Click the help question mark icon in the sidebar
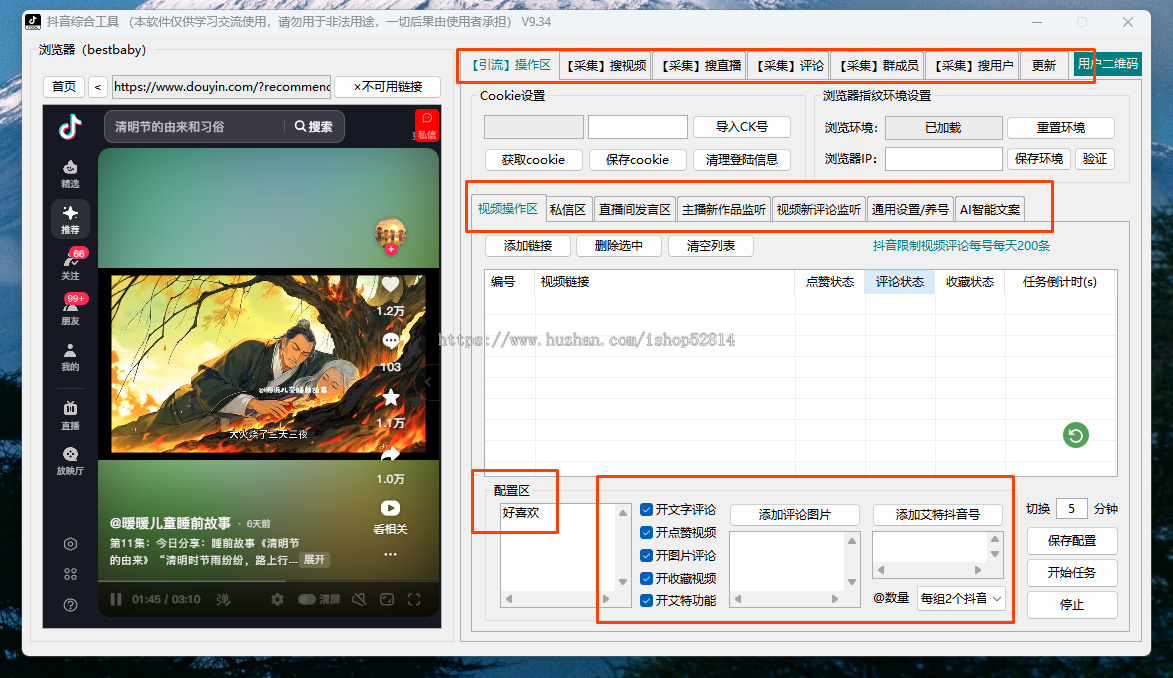 (70, 605)
